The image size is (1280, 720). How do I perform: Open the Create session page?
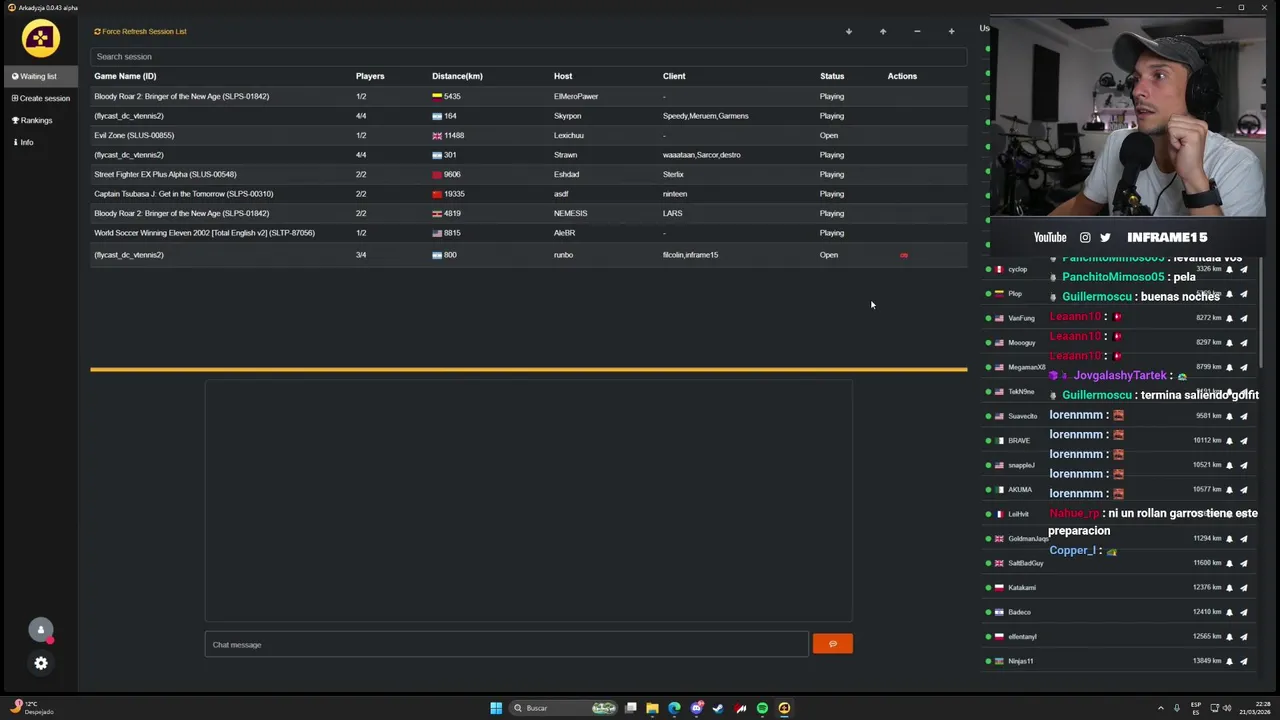click(x=40, y=98)
